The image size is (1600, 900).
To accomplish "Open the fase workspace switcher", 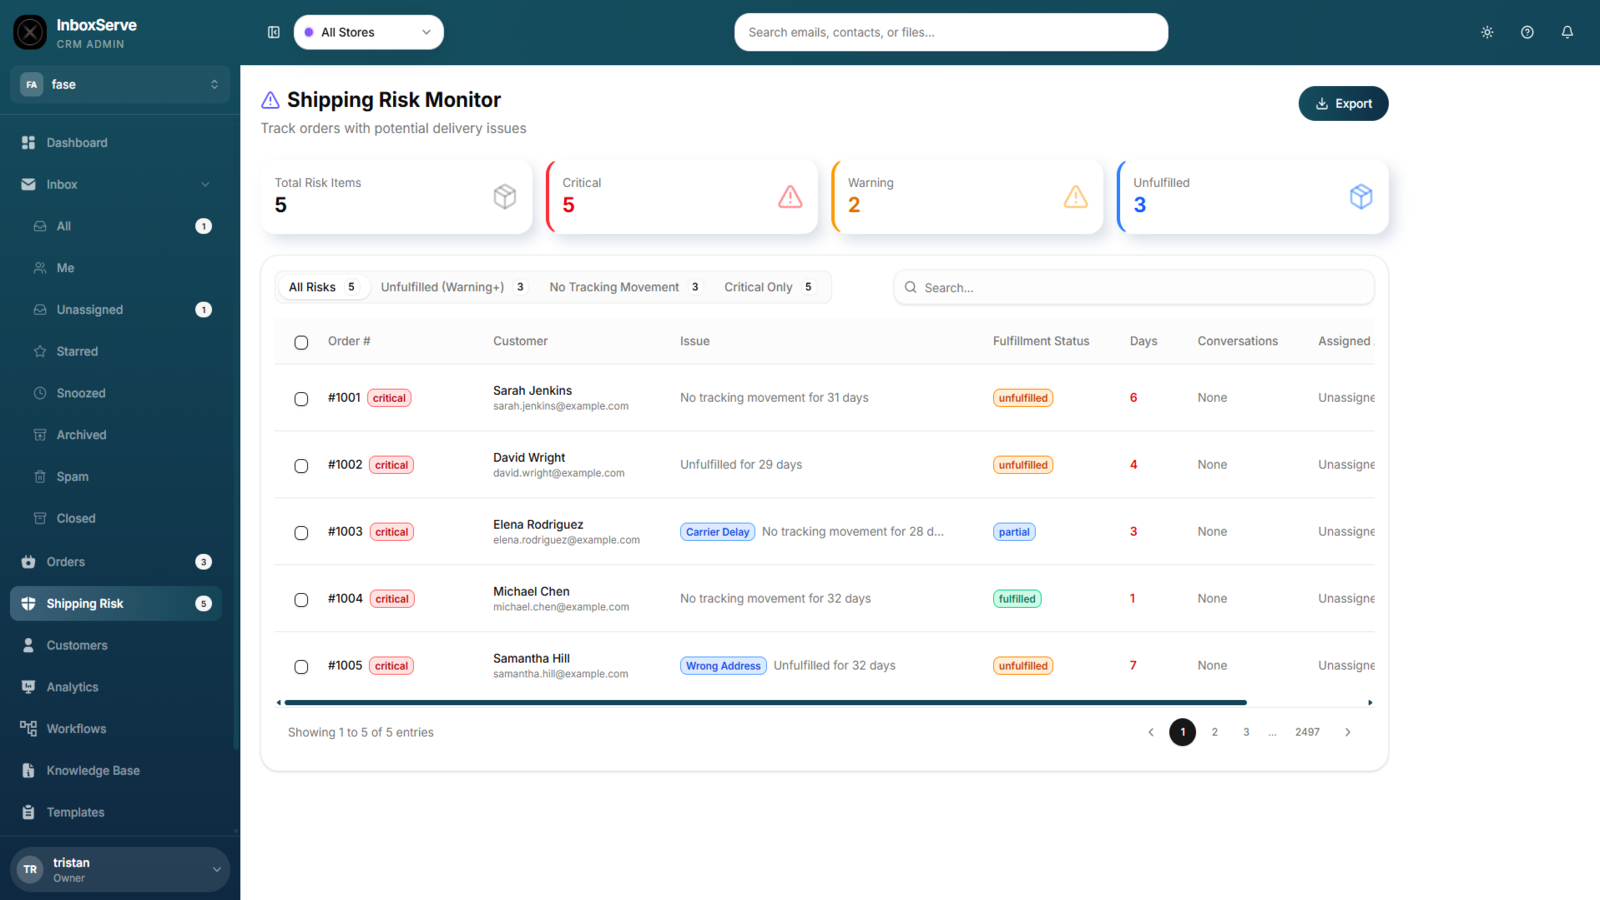I will [120, 85].
